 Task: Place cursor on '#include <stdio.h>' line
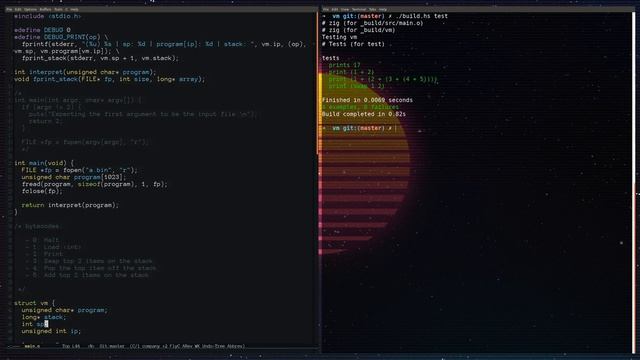tap(47, 16)
